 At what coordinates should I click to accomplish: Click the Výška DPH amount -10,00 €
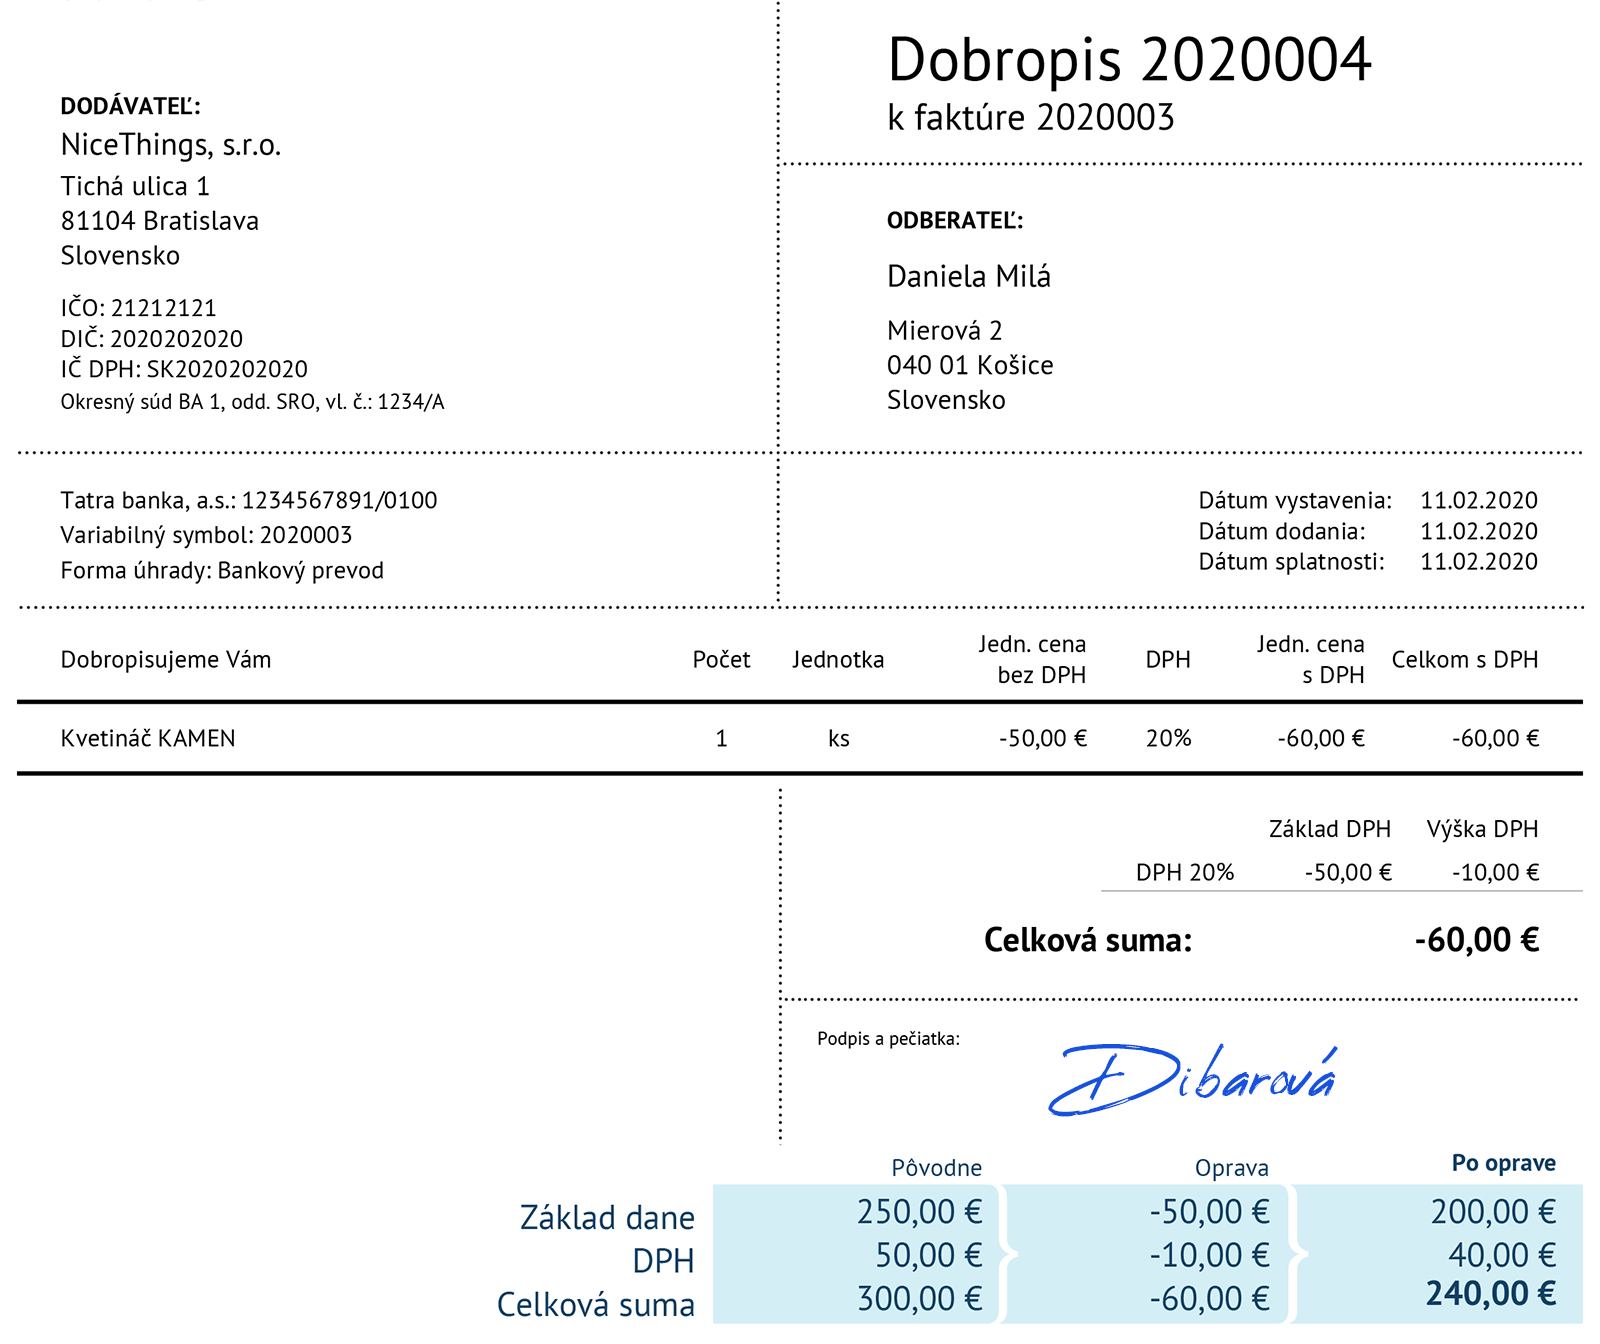(x=1495, y=872)
